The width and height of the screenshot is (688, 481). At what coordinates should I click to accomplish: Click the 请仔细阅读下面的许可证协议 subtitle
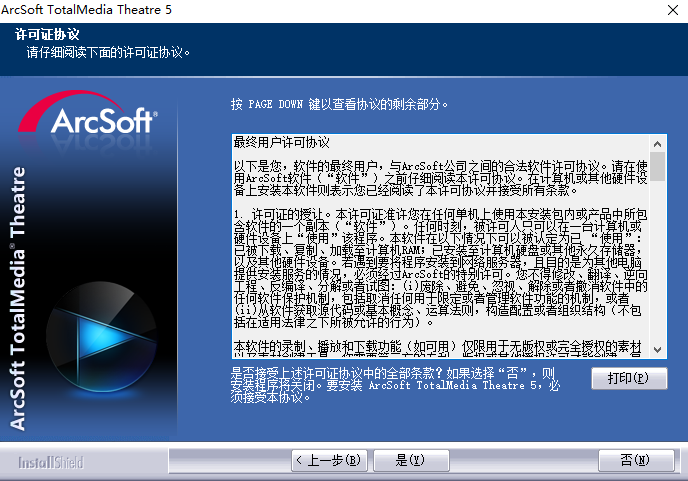pyautogui.click(x=108, y=53)
